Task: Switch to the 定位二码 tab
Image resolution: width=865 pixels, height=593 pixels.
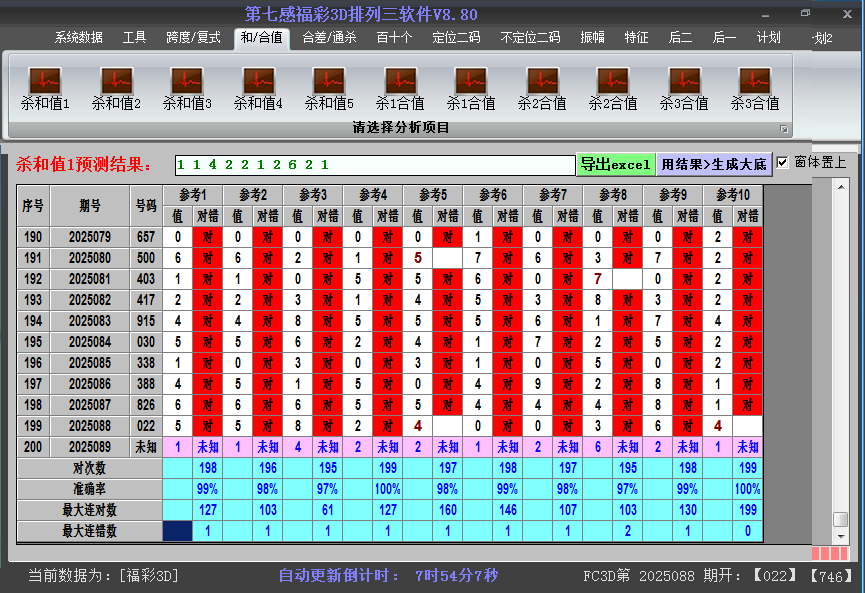Action: [x=456, y=38]
